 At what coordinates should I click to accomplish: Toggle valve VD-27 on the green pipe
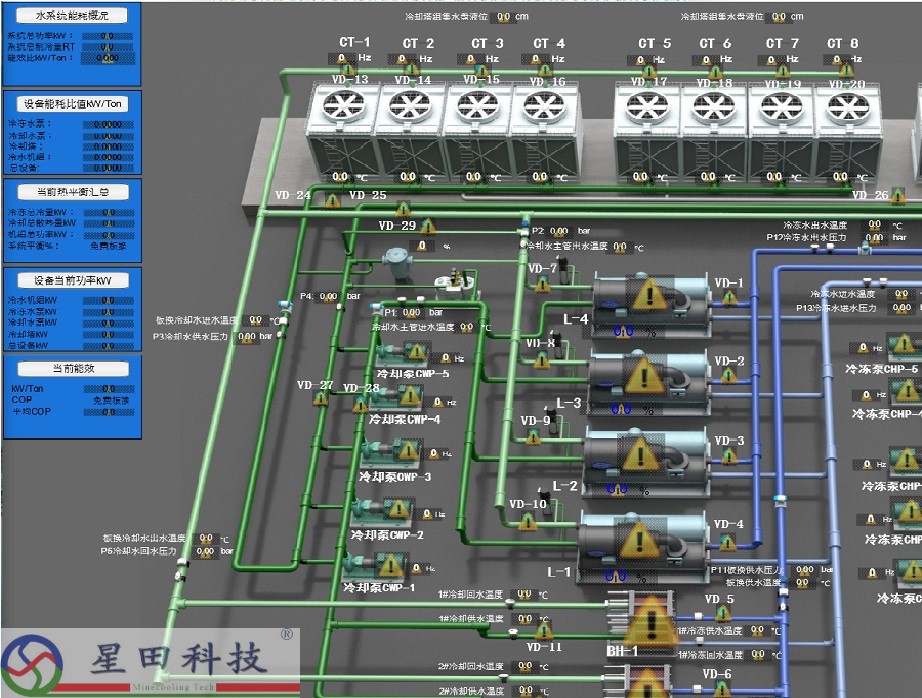coord(320,398)
